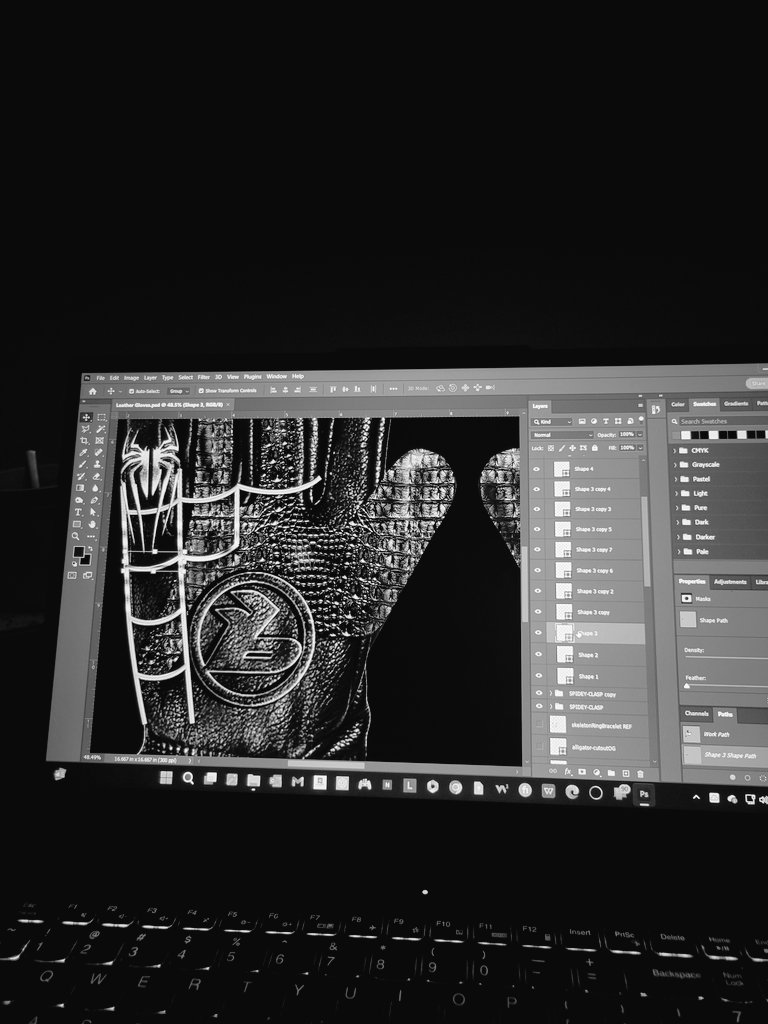Select the Crop tool

pyautogui.click(x=85, y=441)
